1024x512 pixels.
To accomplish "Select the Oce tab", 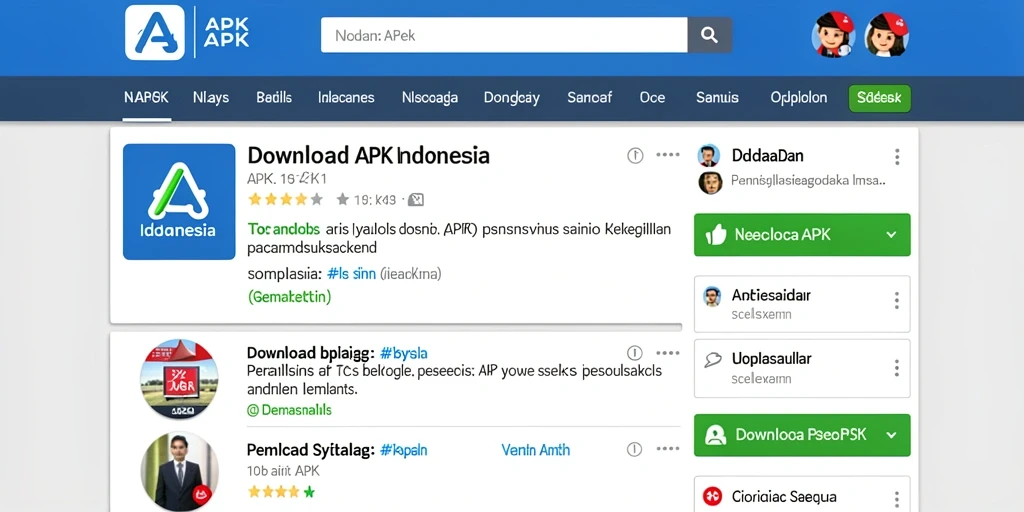I will [x=652, y=98].
